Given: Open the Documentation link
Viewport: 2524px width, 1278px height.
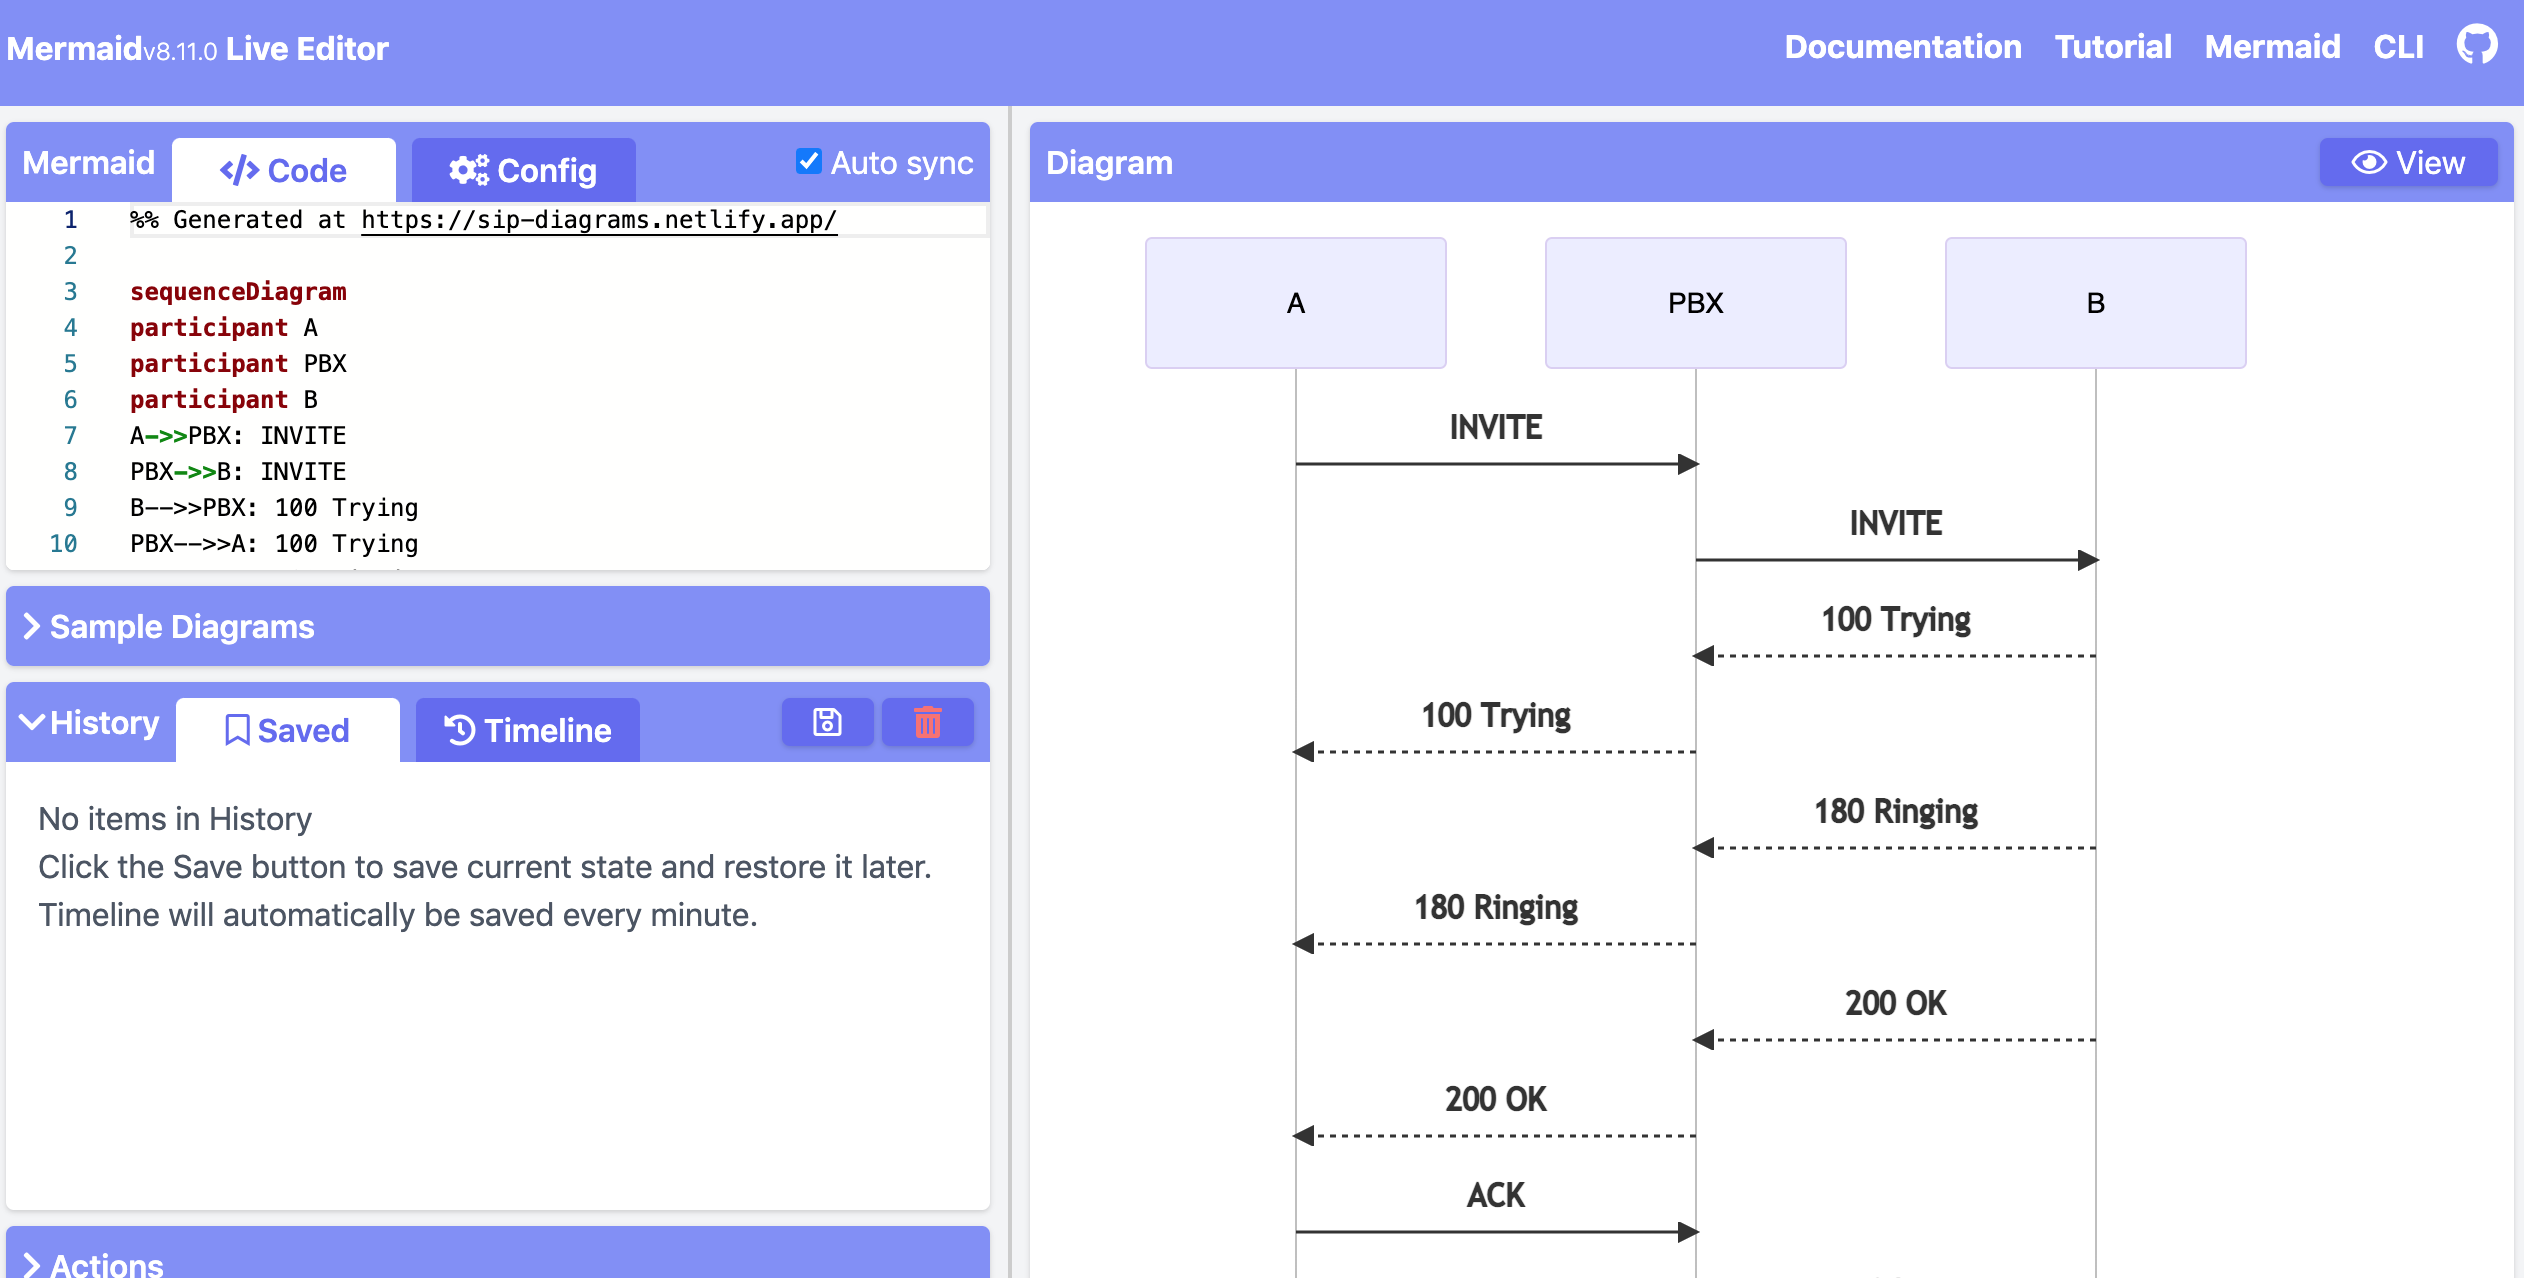Looking at the screenshot, I should pos(1903,47).
